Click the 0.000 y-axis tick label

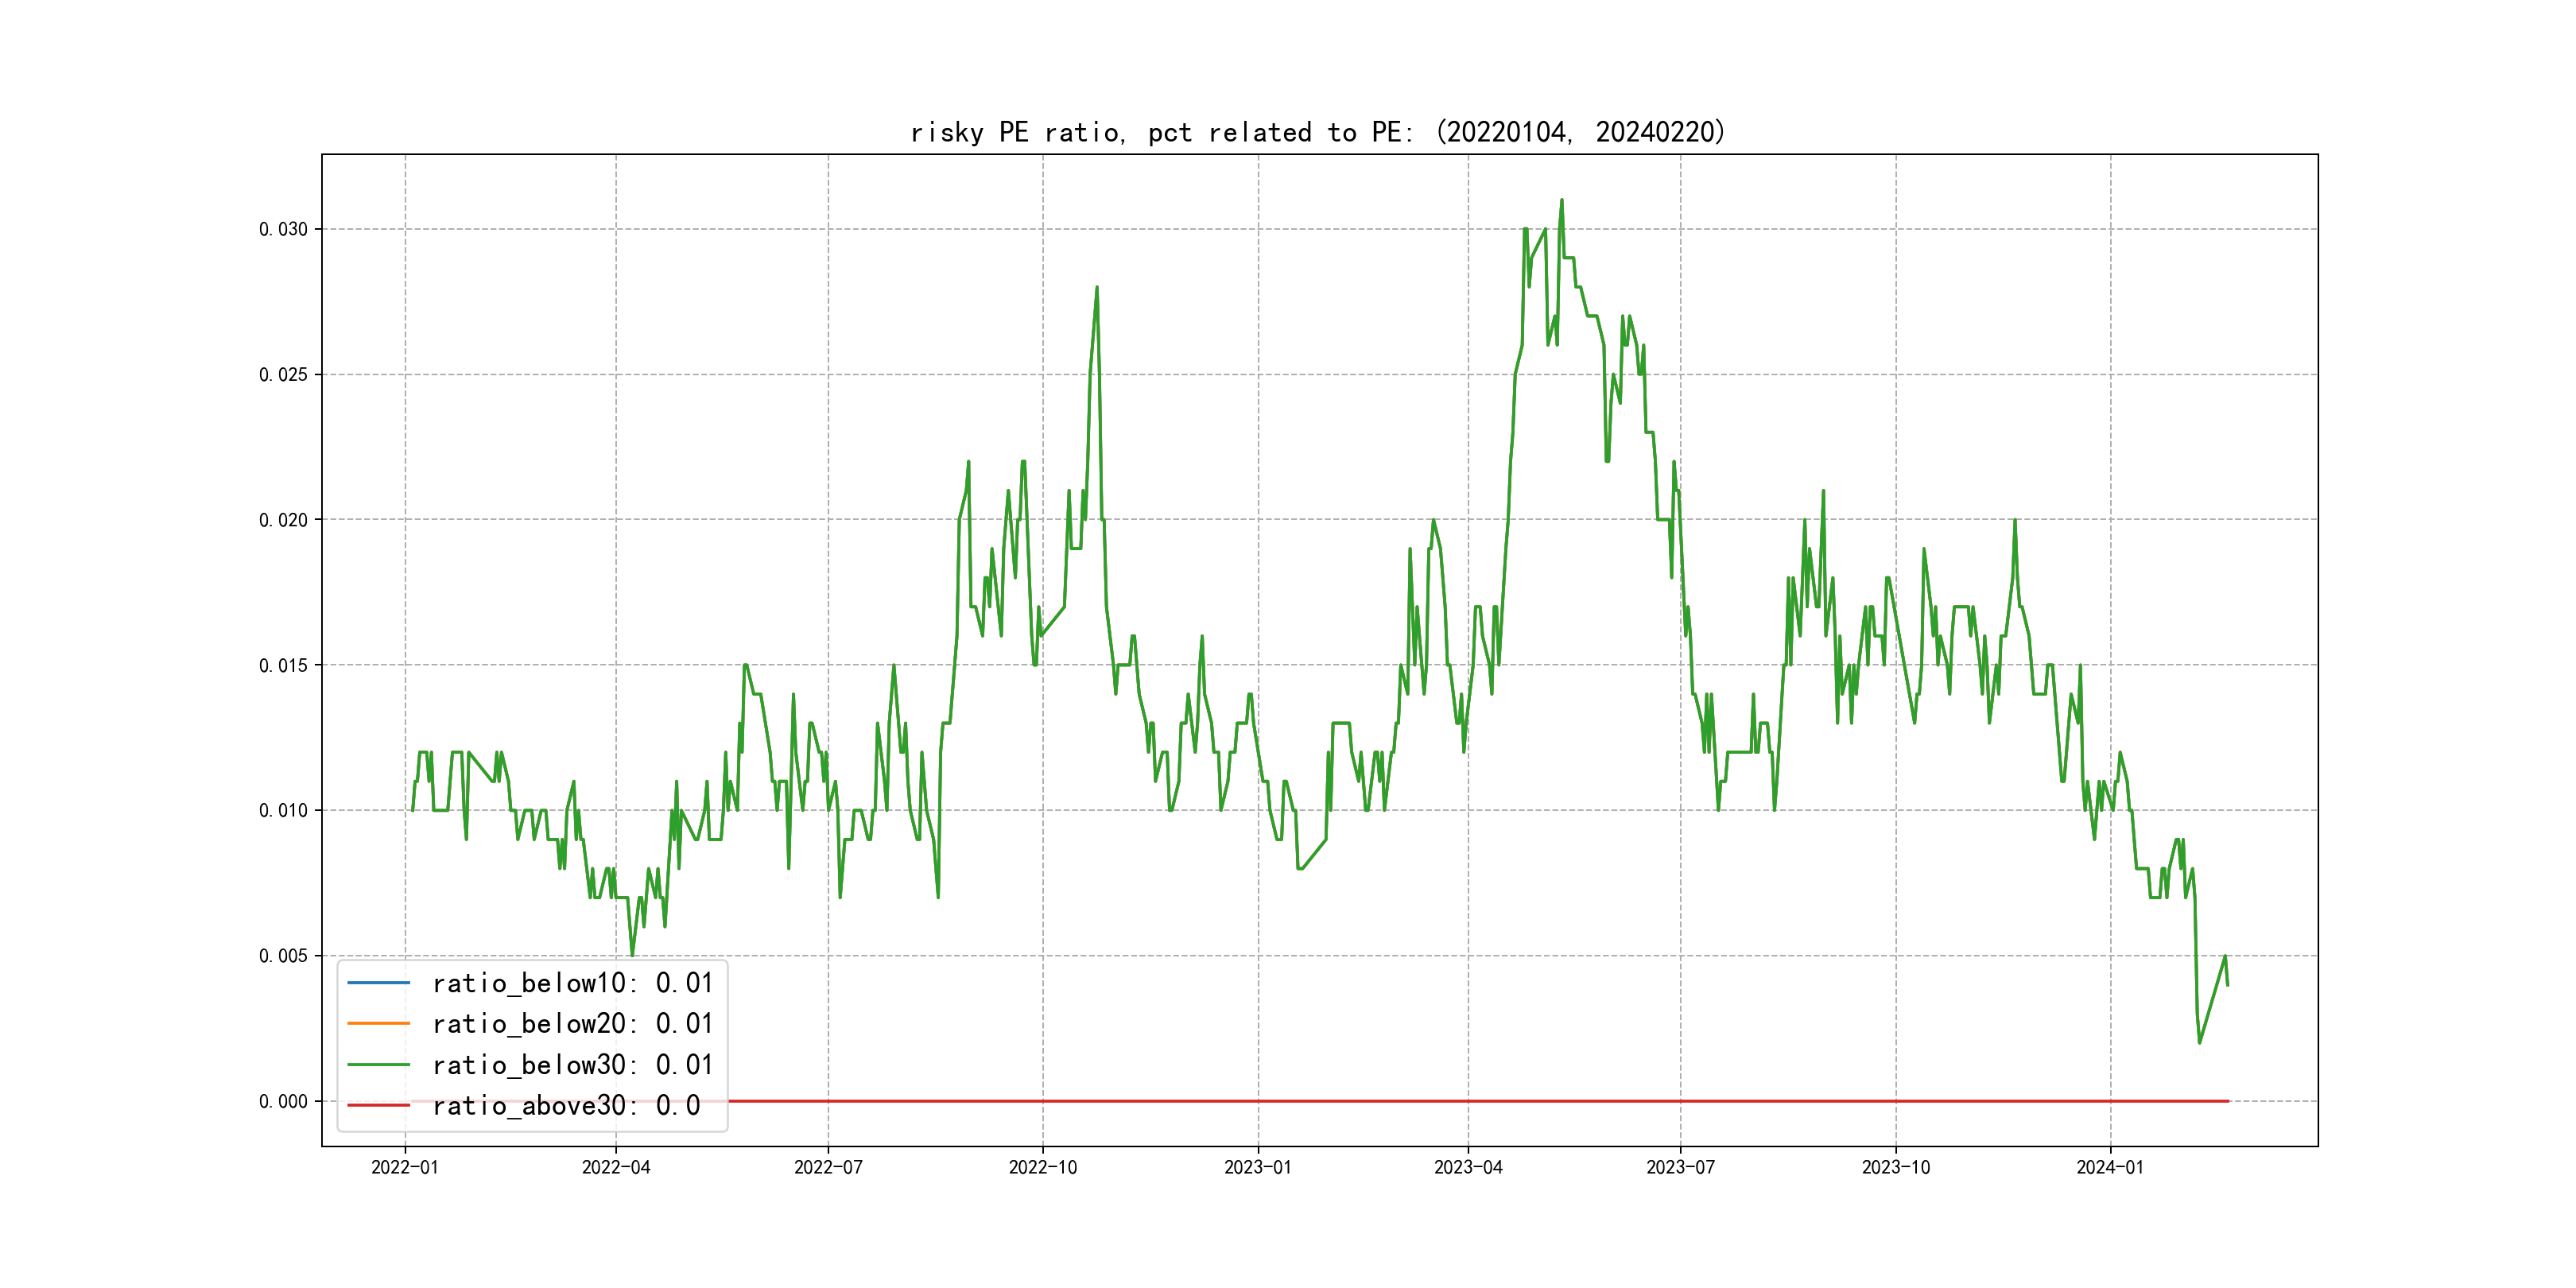(x=283, y=1101)
